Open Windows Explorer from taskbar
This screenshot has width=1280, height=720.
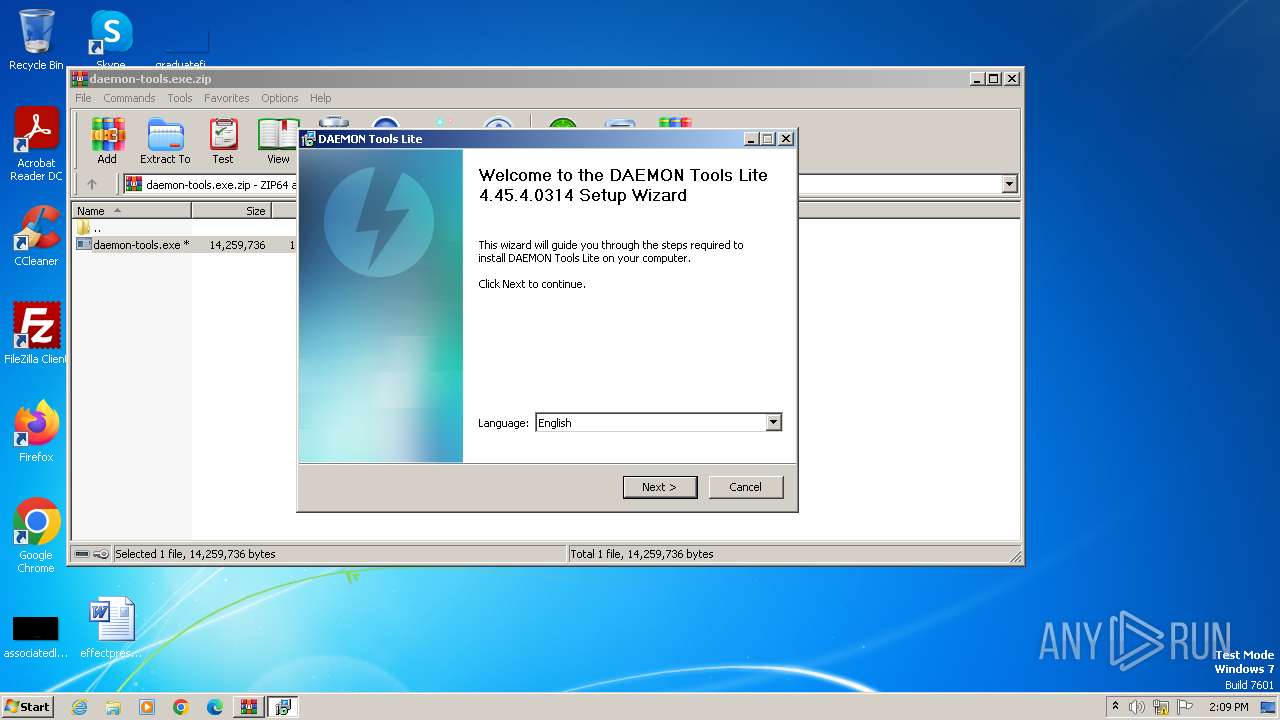click(x=113, y=707)
